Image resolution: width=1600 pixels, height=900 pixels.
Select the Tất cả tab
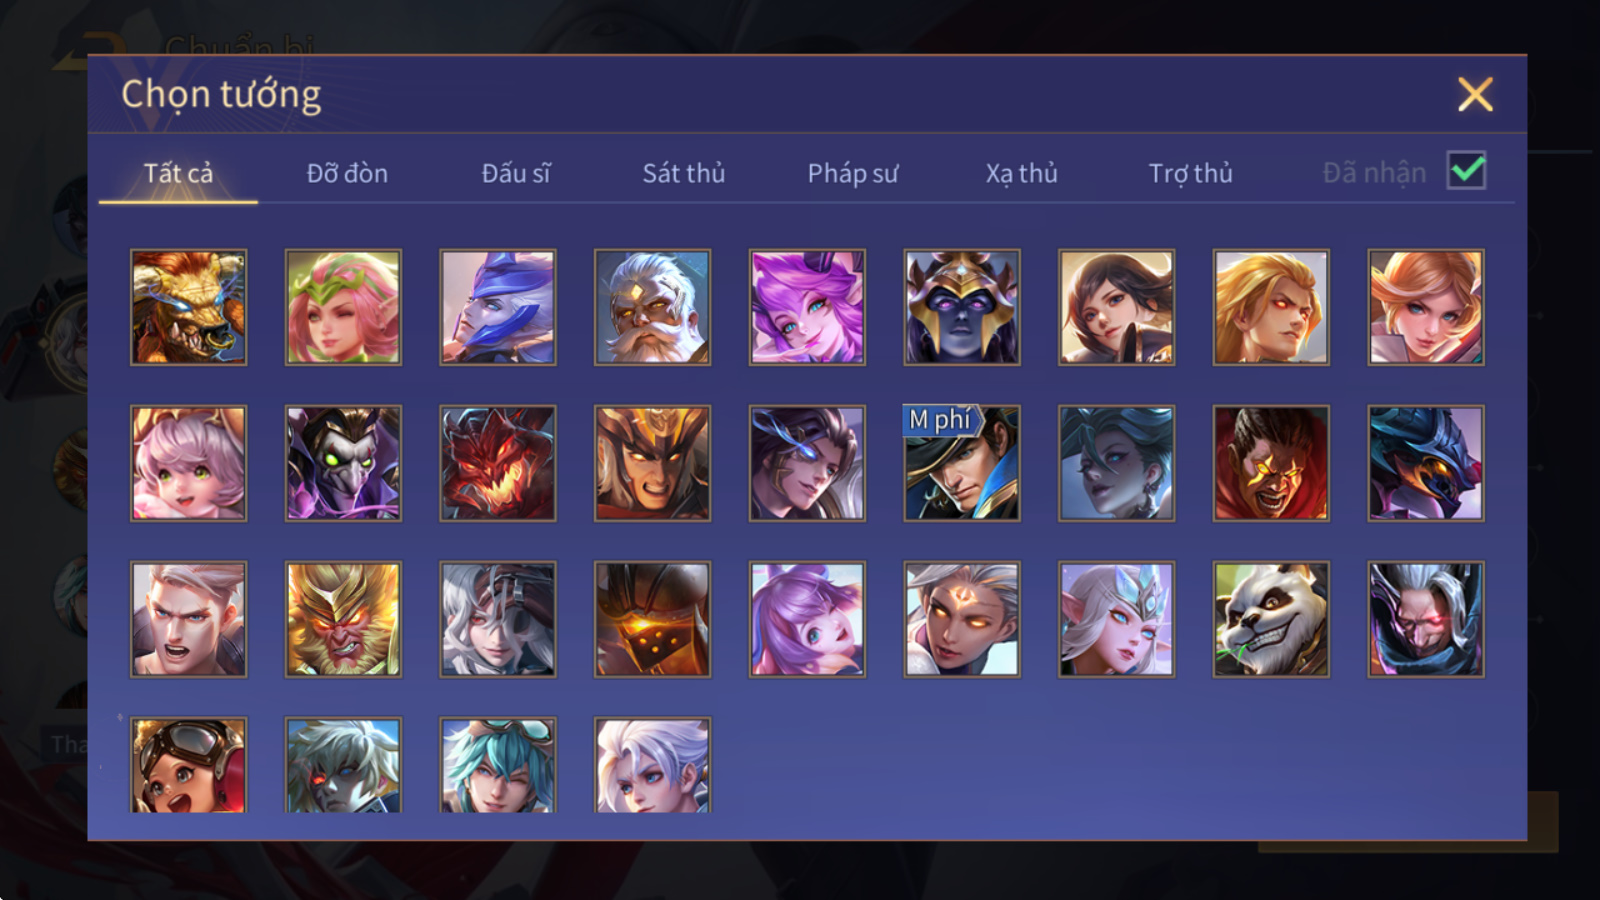pyautogui.click(x=178, y=173)
